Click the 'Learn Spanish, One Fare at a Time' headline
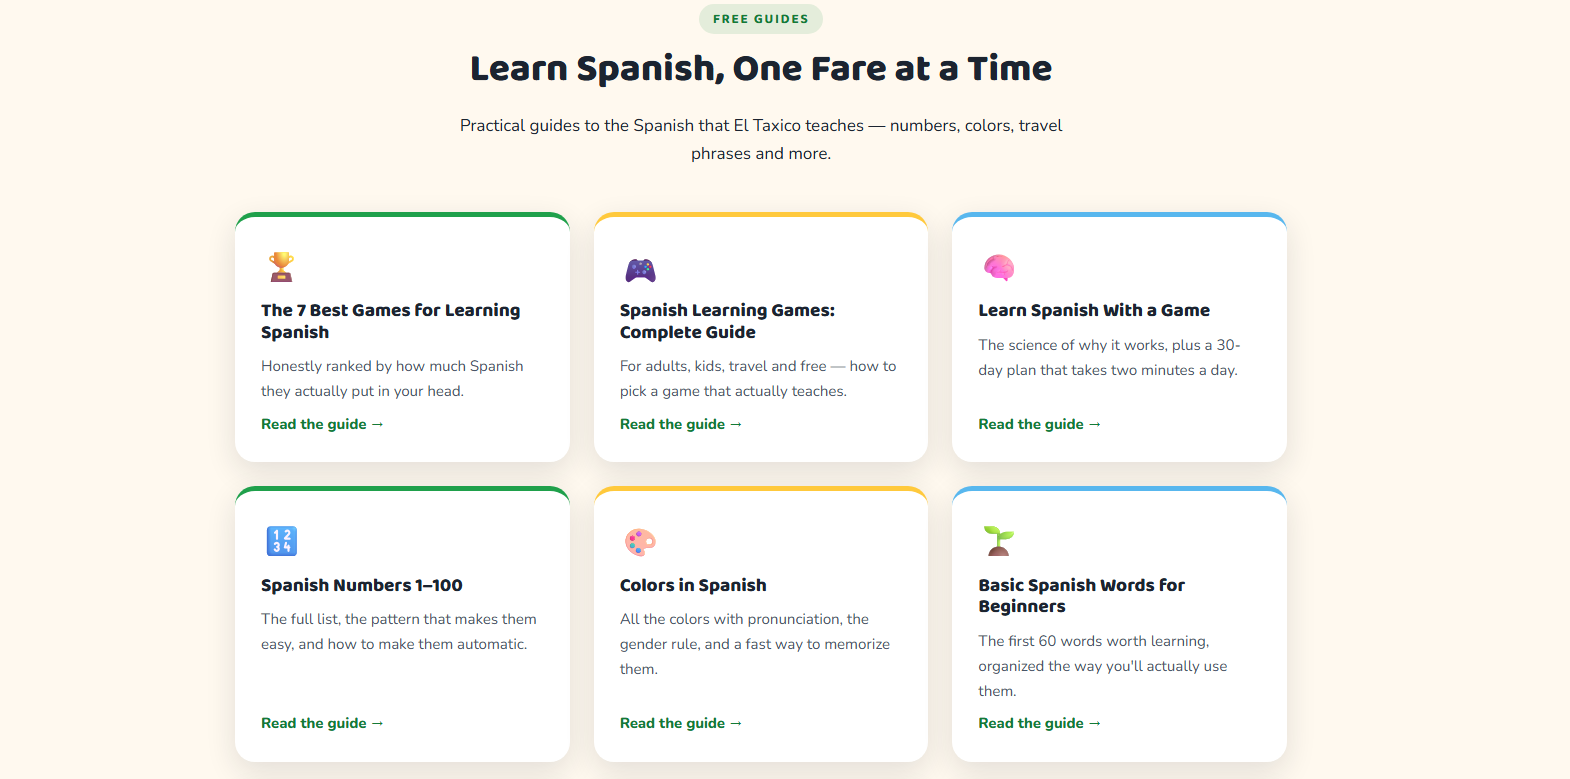Screen dimensions: 1570x779 761,68
